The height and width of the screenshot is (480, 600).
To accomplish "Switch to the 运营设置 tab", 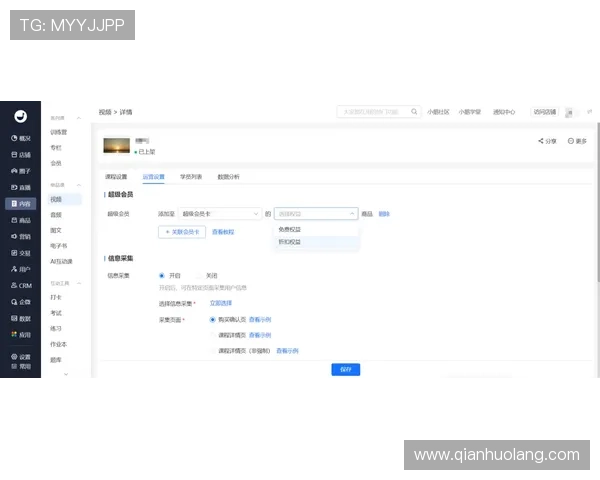I will point(153,176).
